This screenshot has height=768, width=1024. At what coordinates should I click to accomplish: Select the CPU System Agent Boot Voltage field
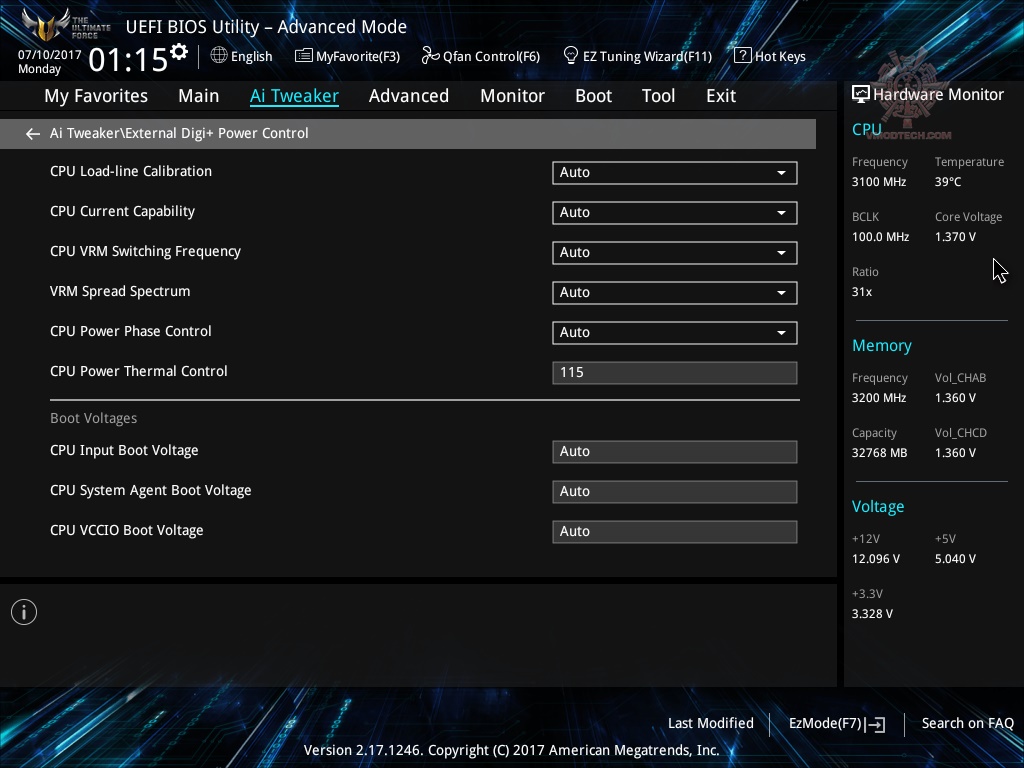point(675,491)
